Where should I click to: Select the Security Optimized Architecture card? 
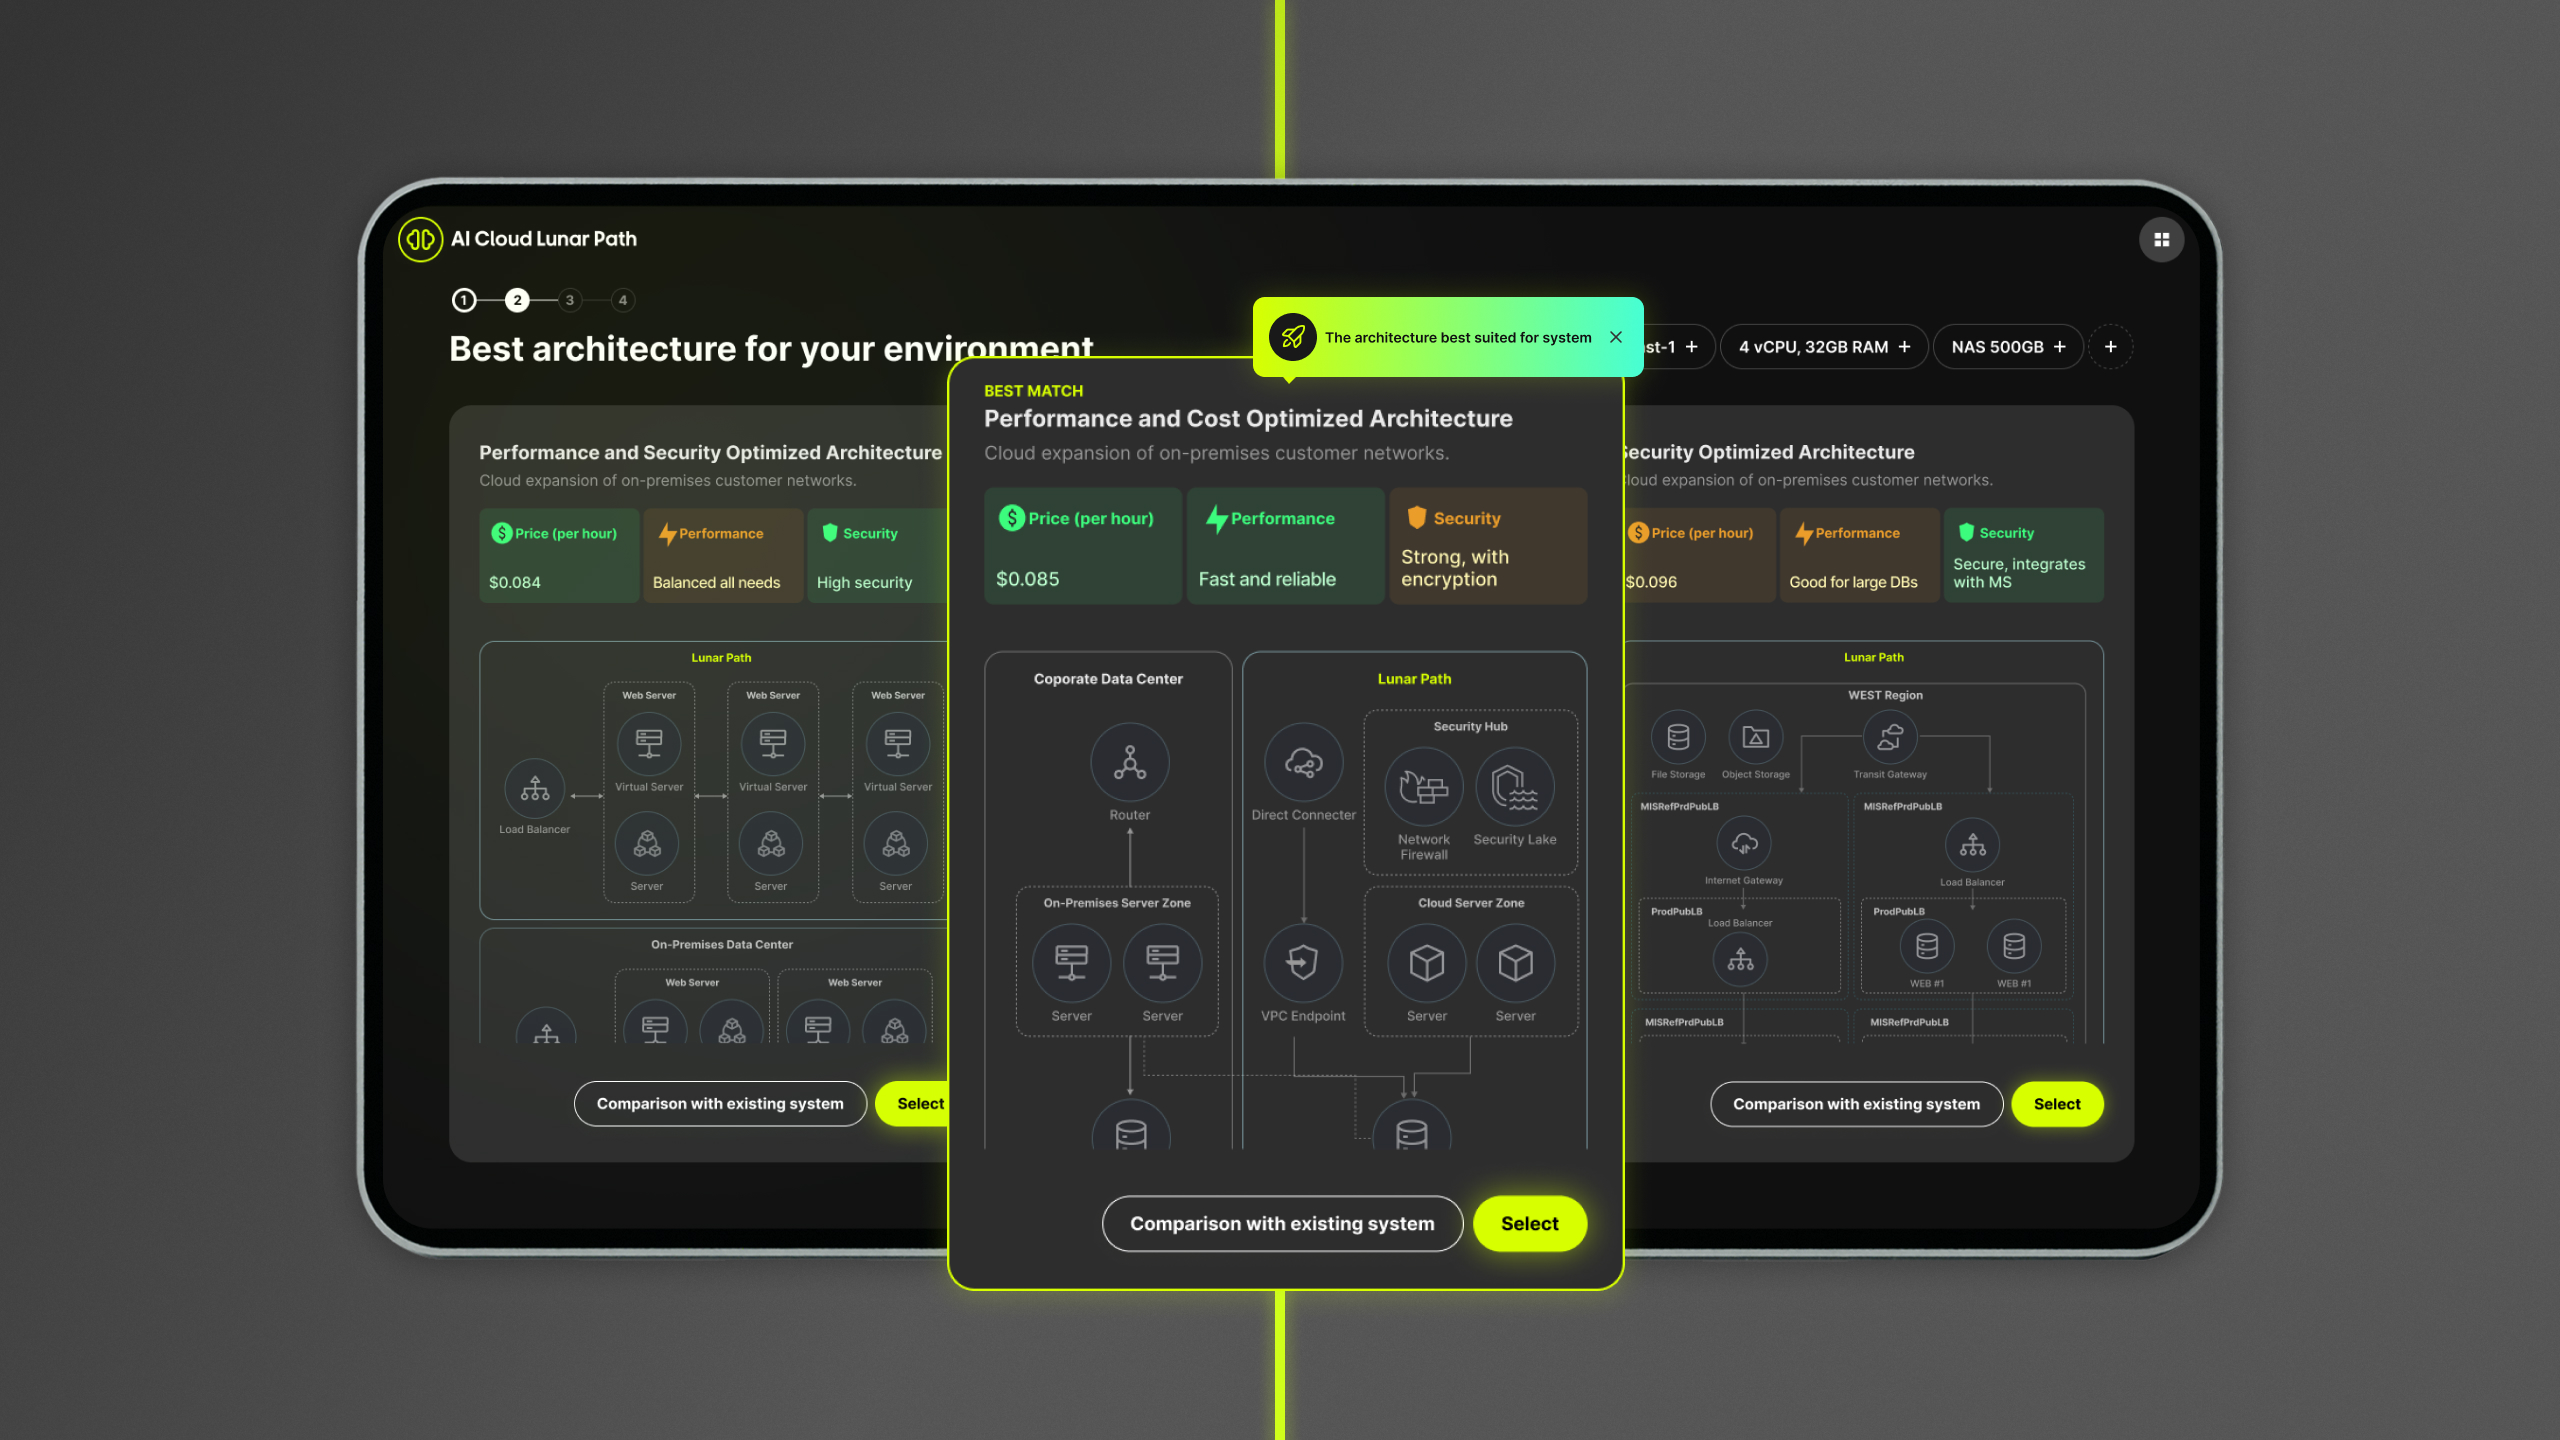(x=2057, y=1104)
